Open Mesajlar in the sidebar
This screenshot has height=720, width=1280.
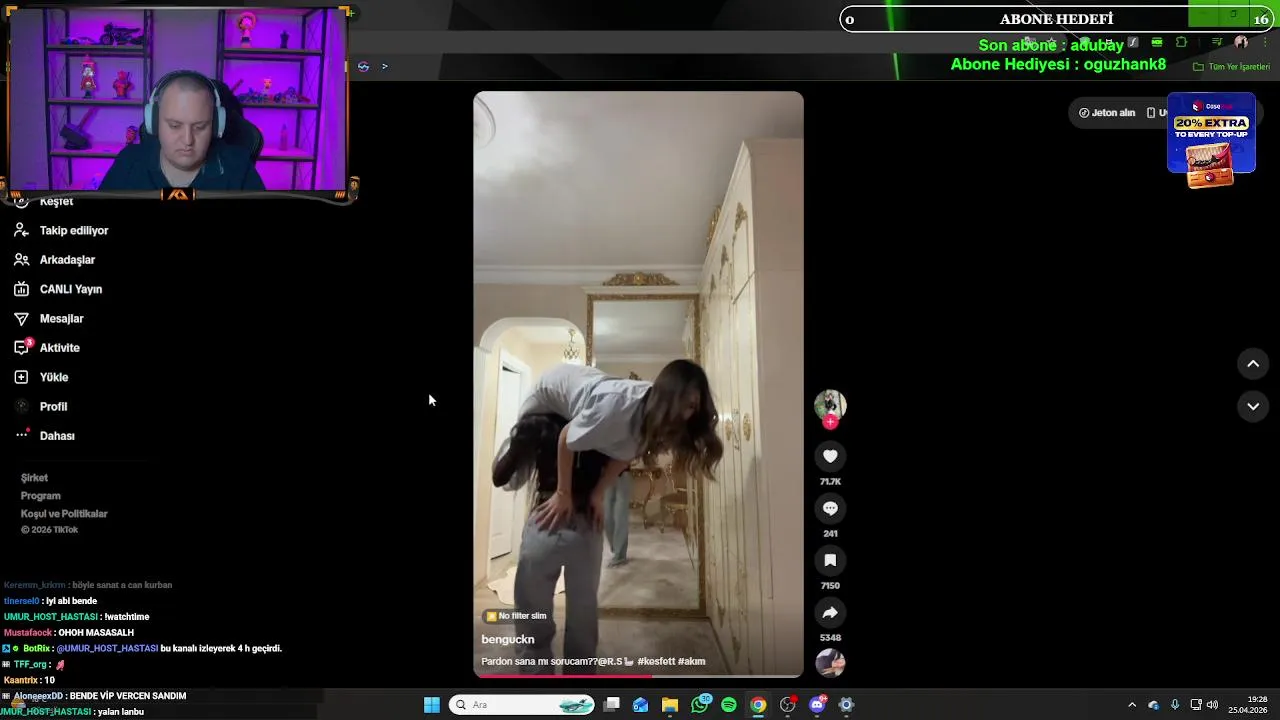coord(49,318)
